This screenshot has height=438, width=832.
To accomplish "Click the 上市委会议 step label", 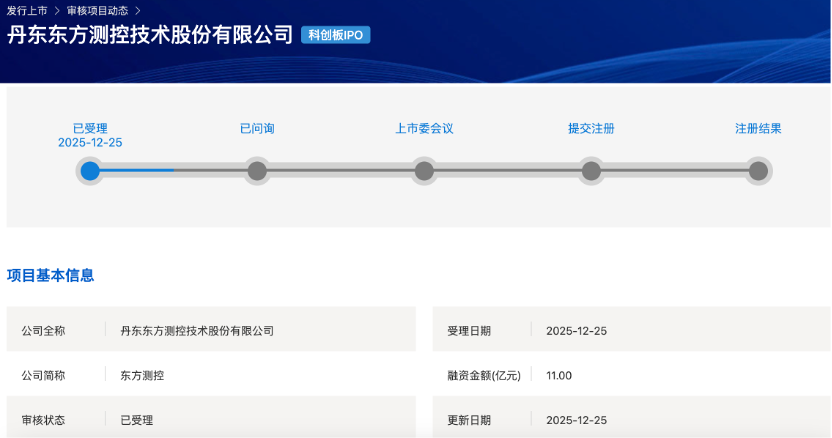I will pyautogui.click(x=424, y=129).
